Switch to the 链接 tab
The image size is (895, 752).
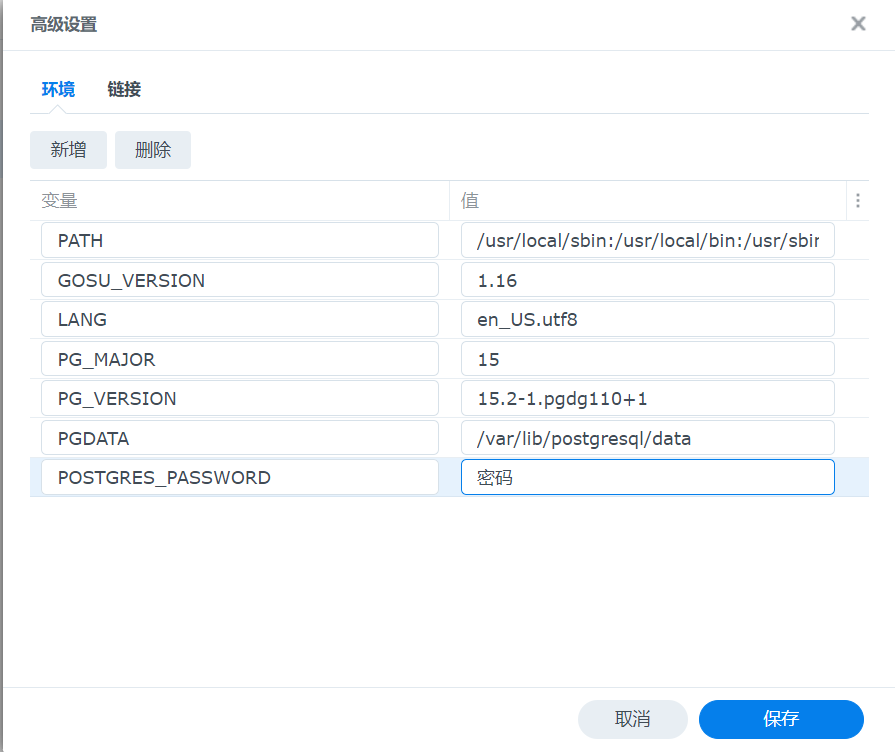click(124, 89)
